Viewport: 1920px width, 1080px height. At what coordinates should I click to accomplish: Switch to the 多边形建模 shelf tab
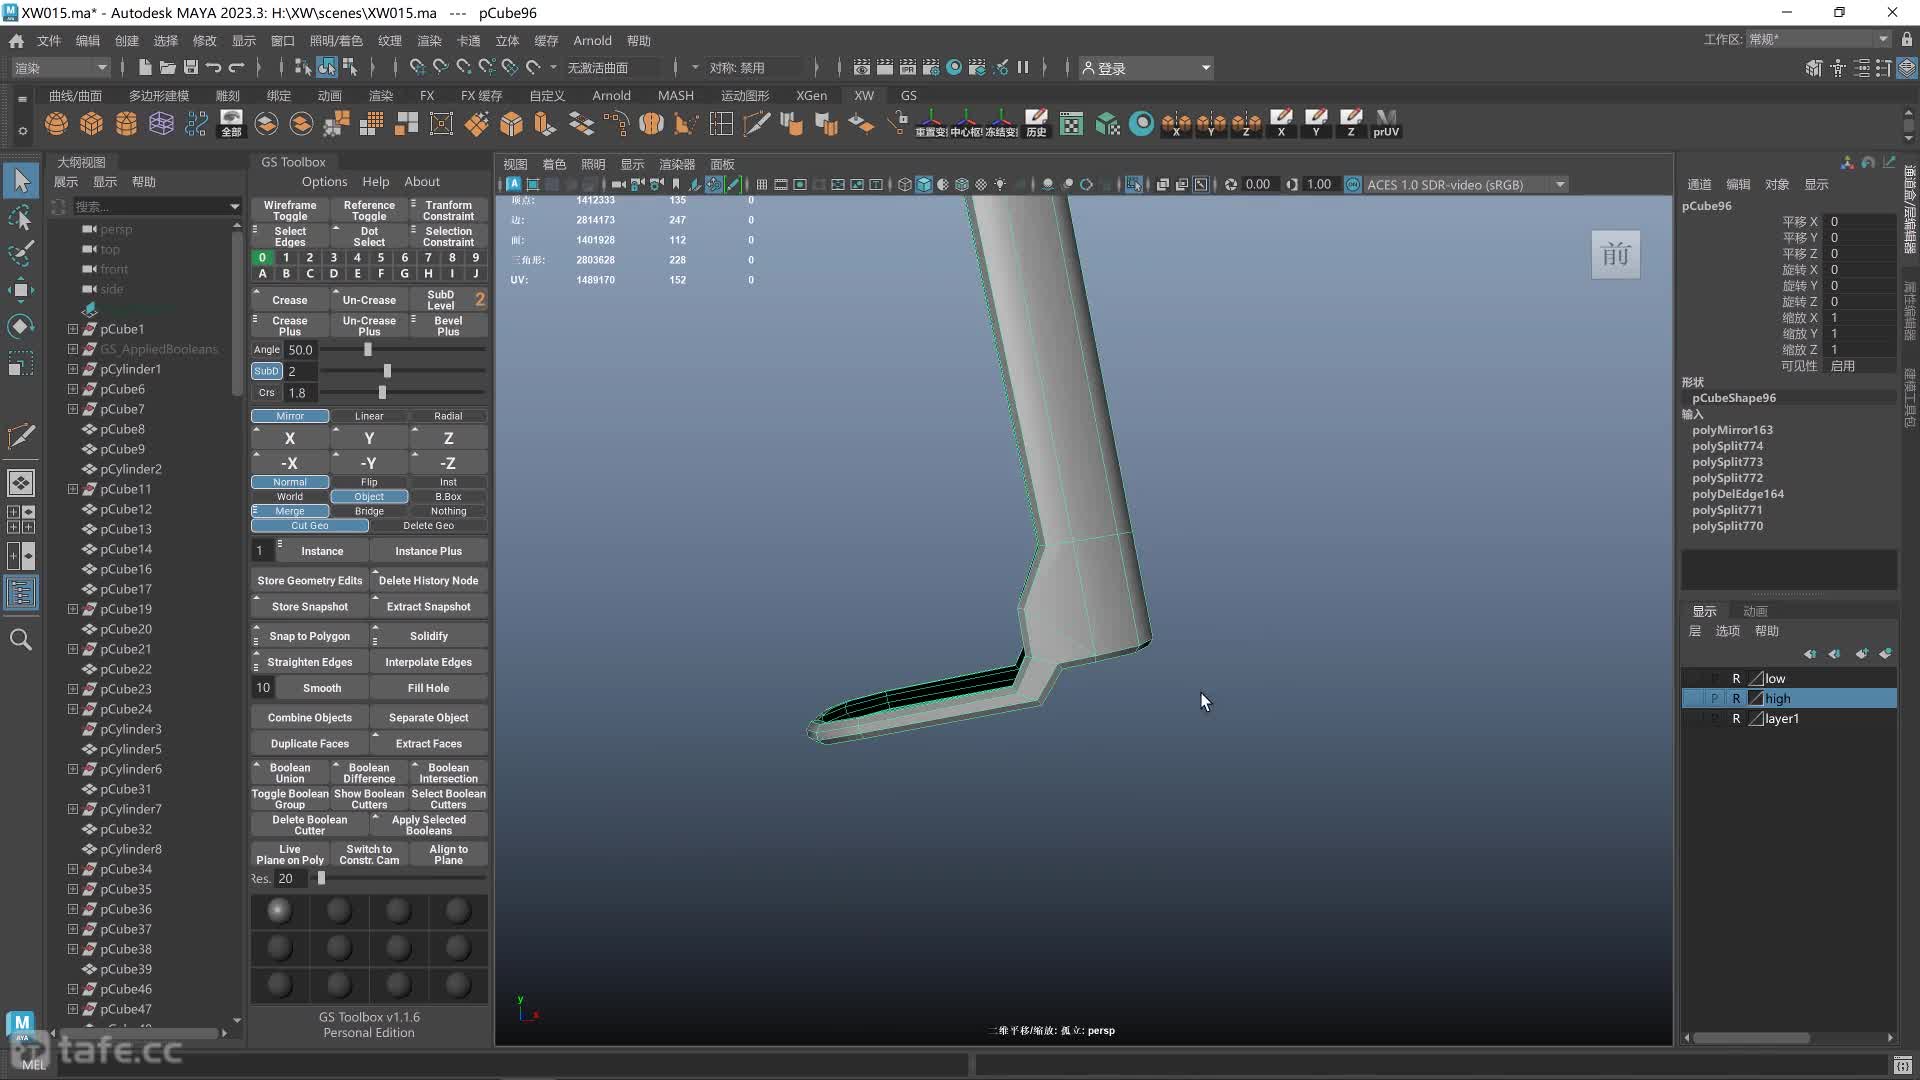[159, 96]
